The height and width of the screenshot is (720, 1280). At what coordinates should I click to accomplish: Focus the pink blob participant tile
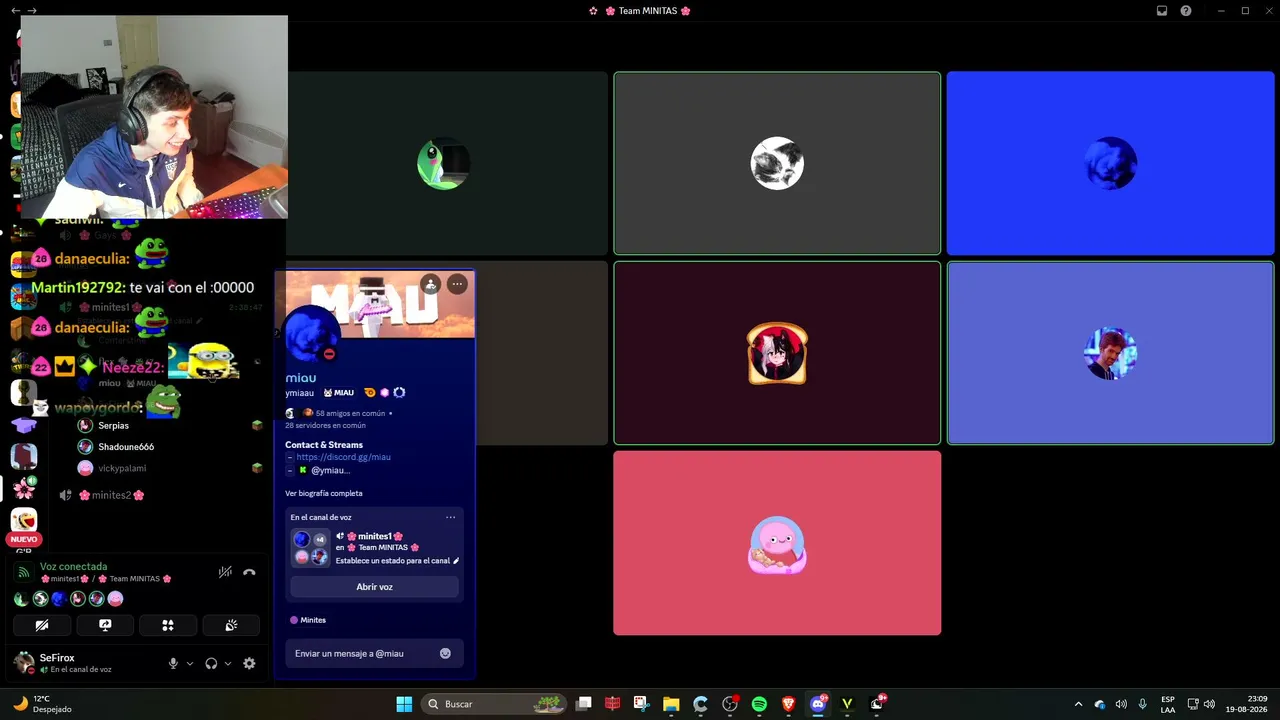pos(777,543)
